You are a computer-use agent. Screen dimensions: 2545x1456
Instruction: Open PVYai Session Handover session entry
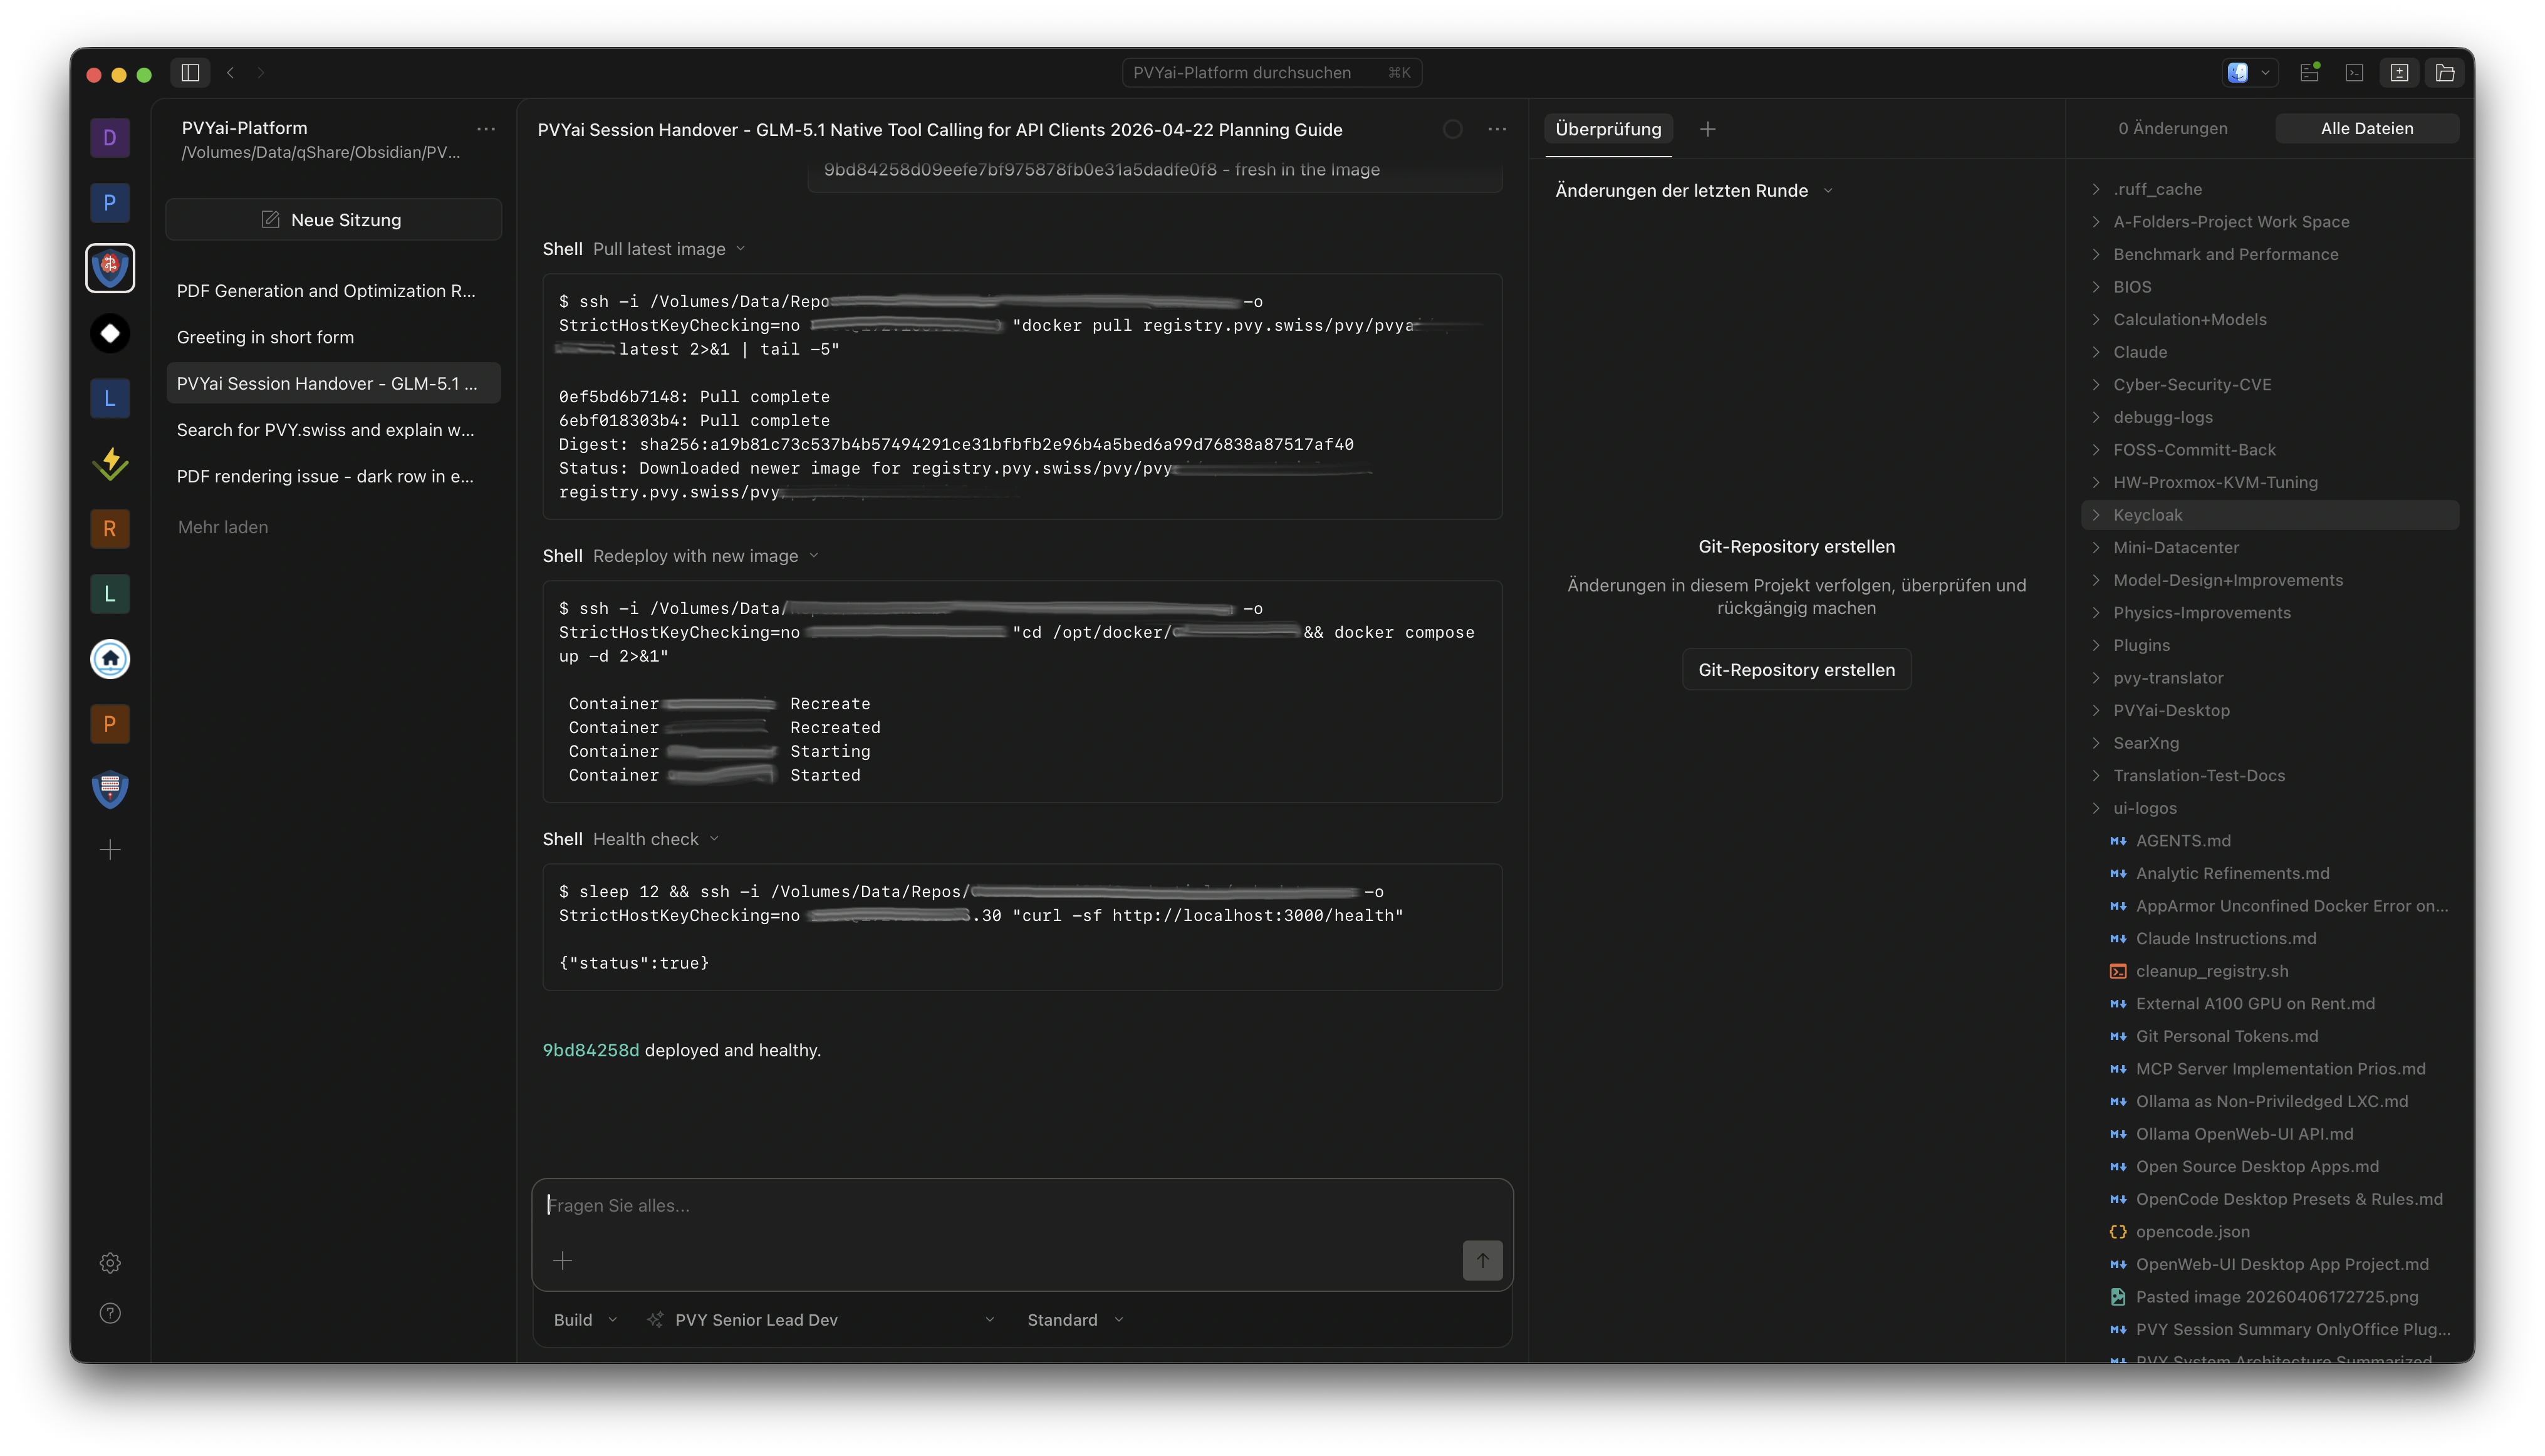click(x=334, y=383)
